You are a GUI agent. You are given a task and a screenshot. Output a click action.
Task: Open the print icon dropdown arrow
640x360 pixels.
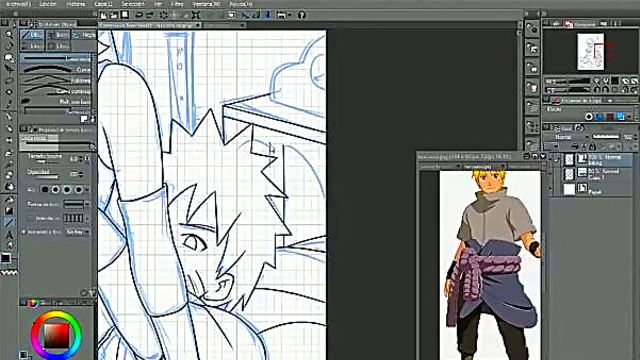click(x=289, y=16)
